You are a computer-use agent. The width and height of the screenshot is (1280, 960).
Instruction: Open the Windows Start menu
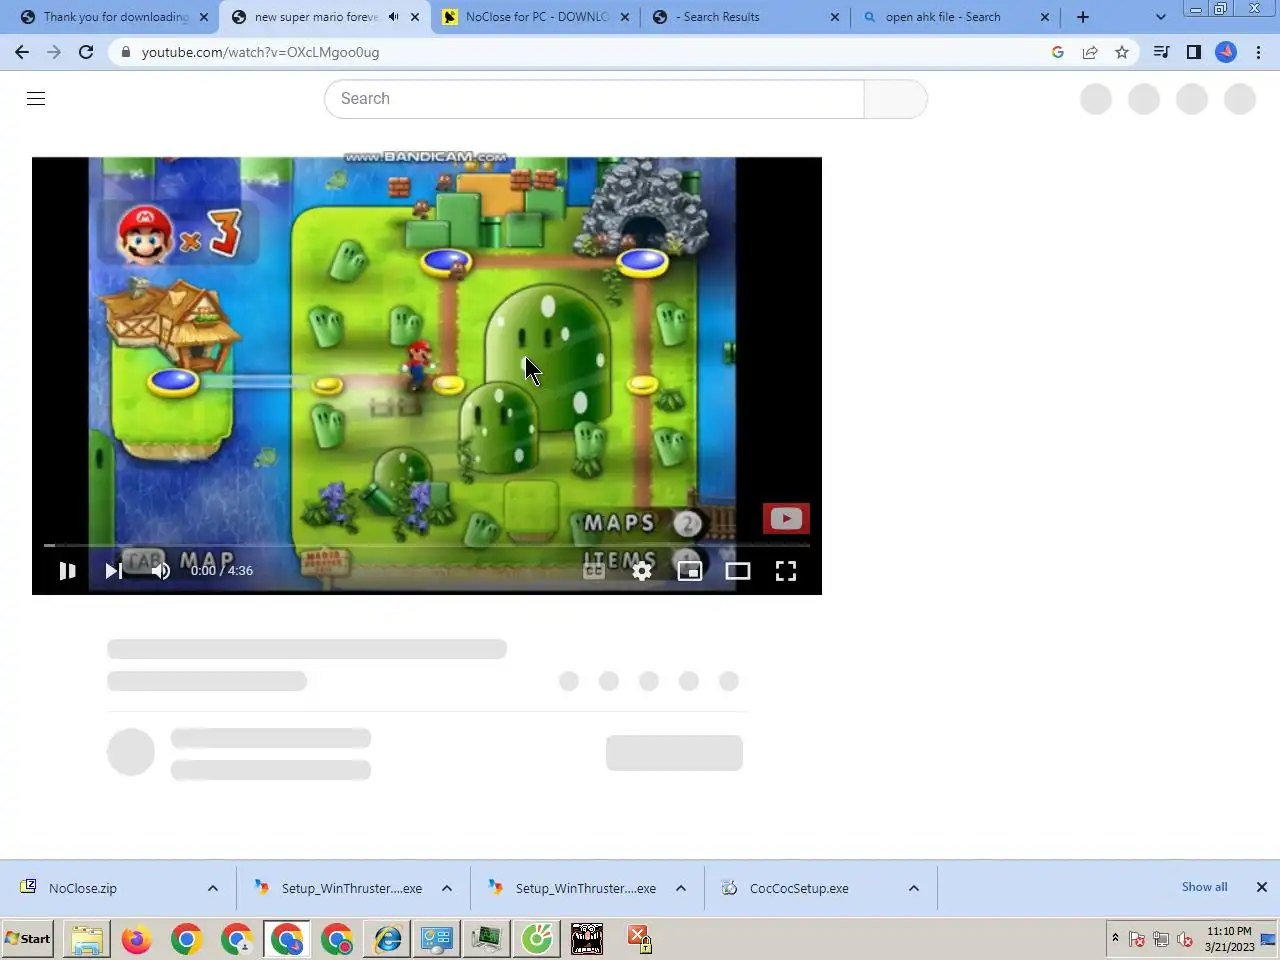pos(28,939)
